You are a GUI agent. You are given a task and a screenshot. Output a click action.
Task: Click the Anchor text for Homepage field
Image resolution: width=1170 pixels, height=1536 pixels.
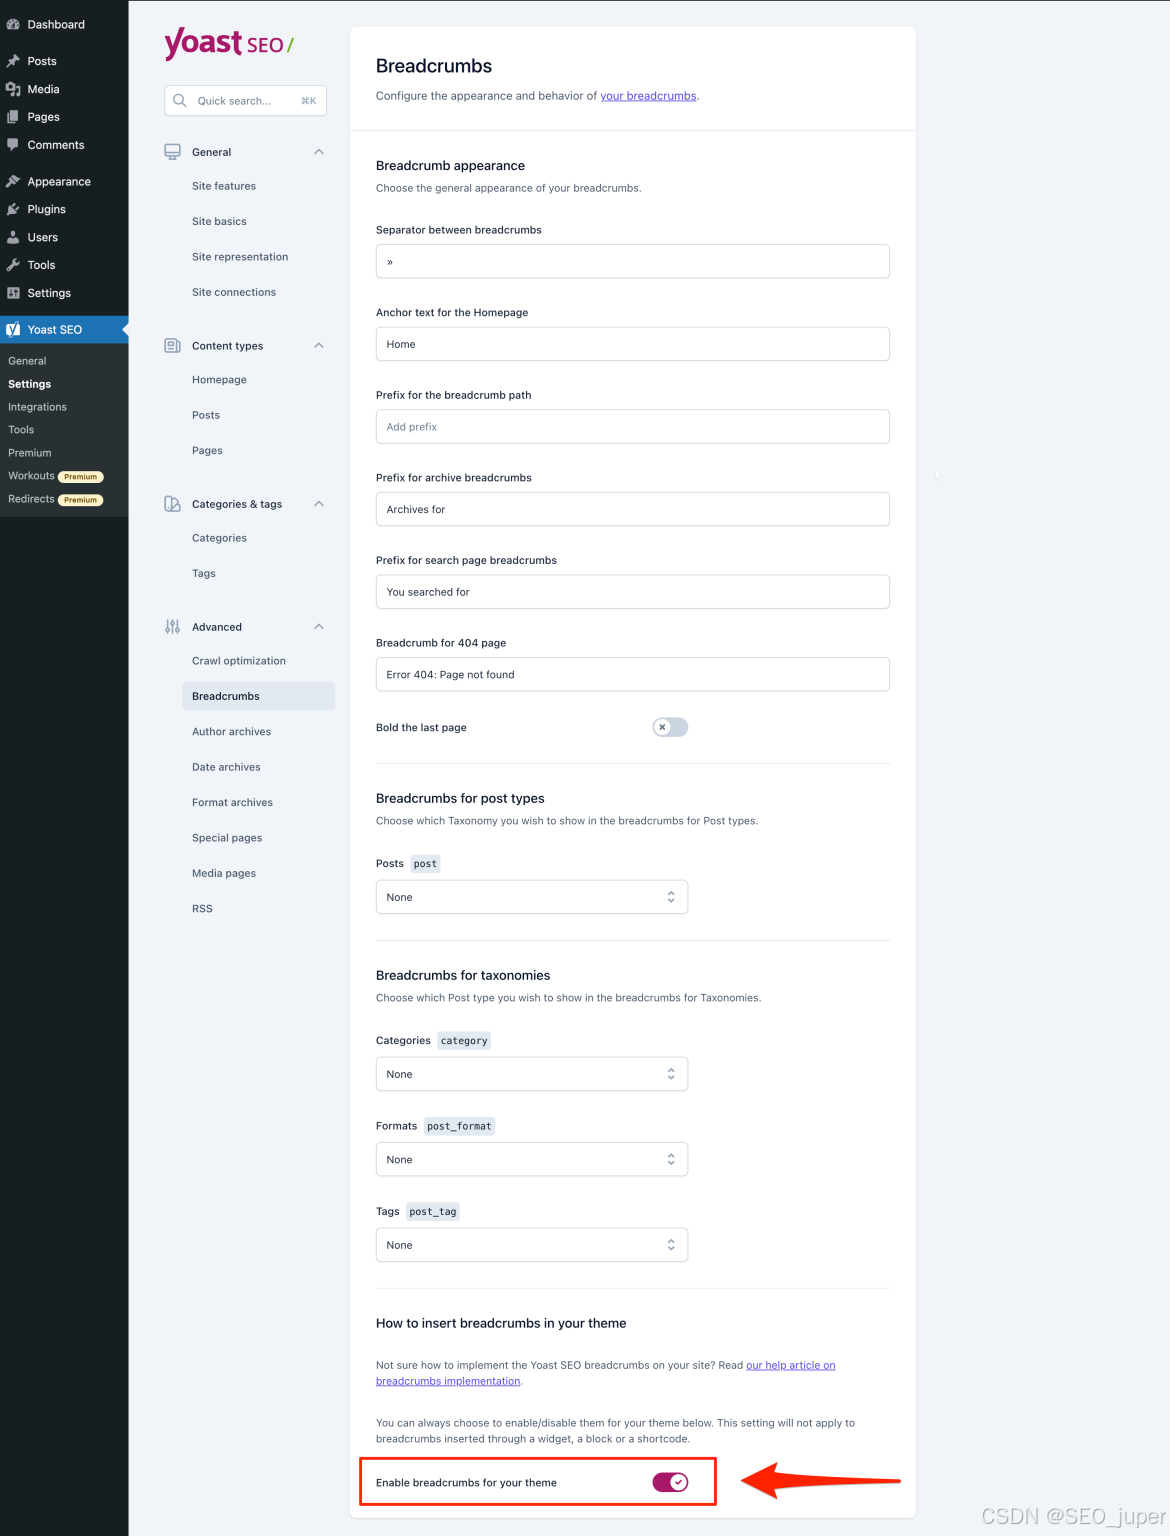[x=633, y=344]
